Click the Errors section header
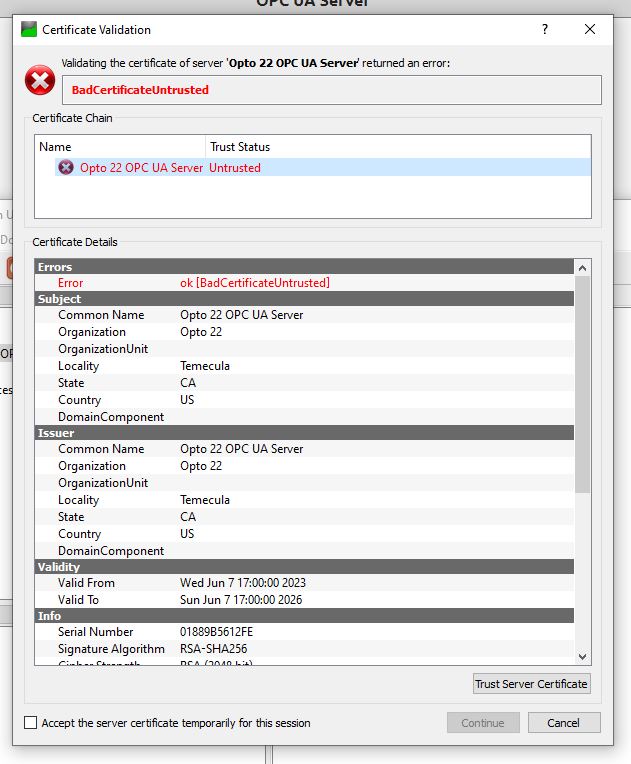The height and width of the screenshot is (764, 631). click(x=304, y=267)
